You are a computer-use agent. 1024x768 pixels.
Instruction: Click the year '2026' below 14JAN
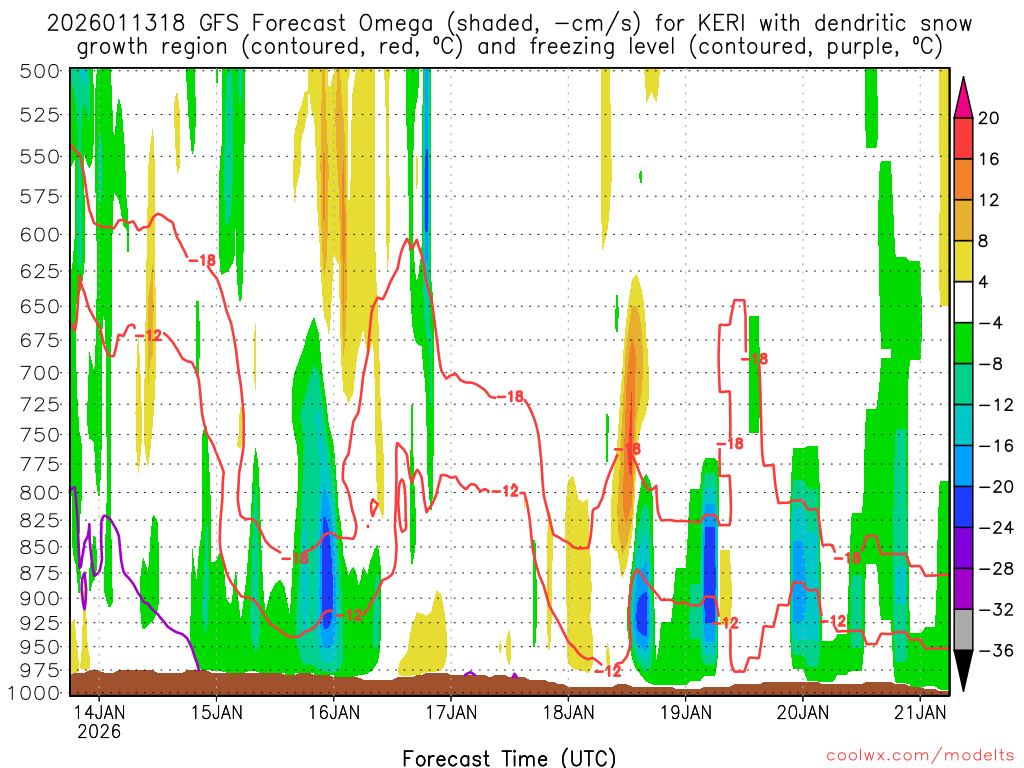click(99, 731)
